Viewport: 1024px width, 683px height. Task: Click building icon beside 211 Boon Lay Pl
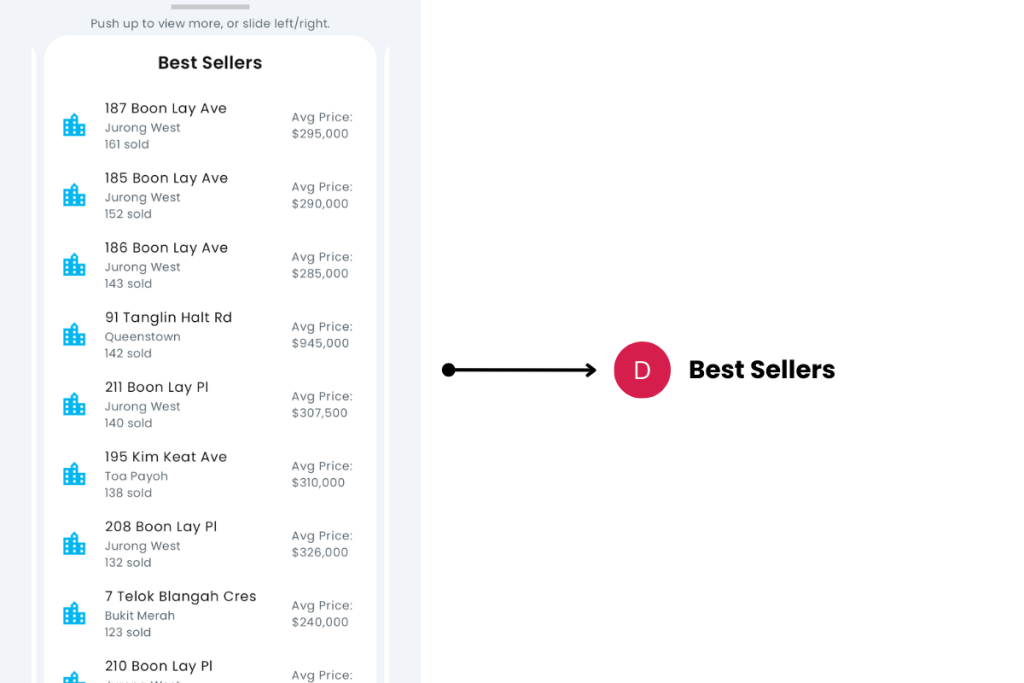(74, 404)
